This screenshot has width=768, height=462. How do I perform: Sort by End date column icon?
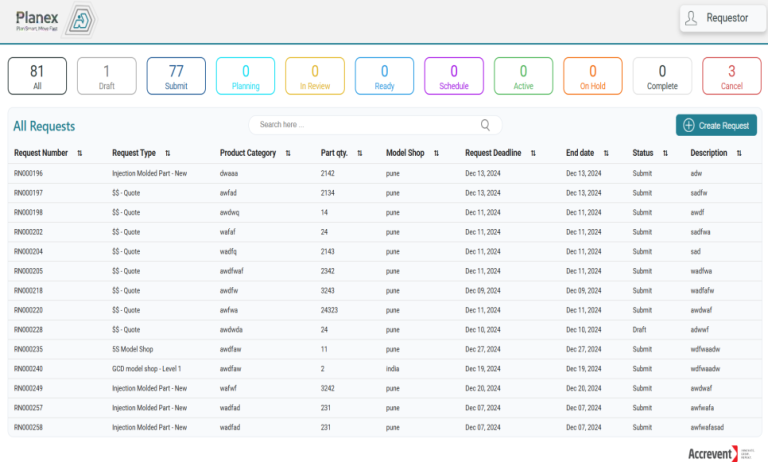coord(605,153)
